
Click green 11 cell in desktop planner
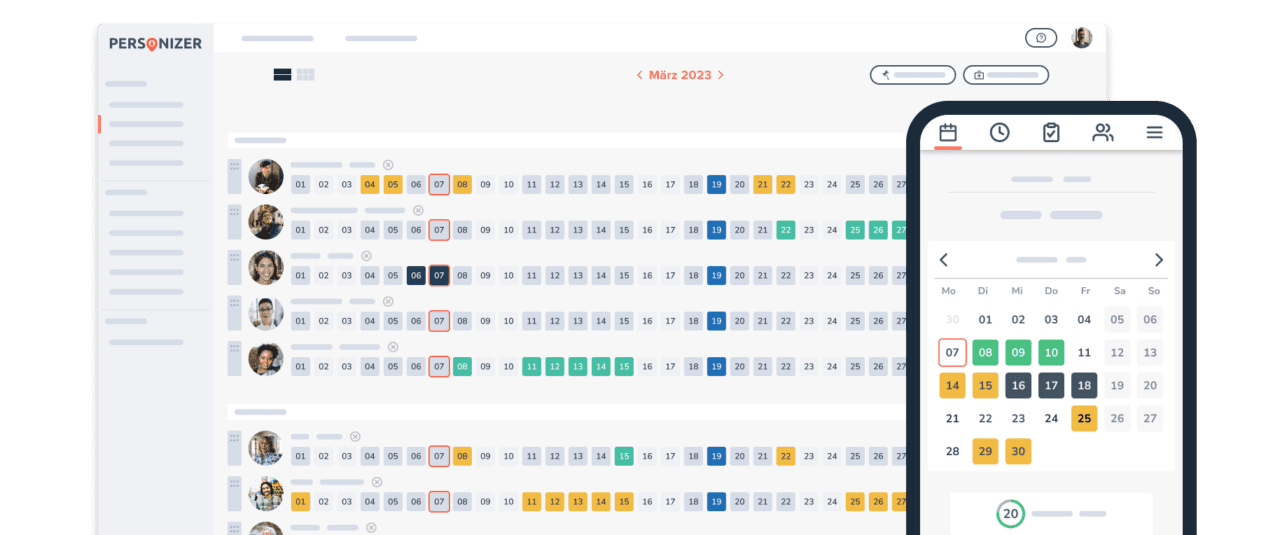[531, 366]
